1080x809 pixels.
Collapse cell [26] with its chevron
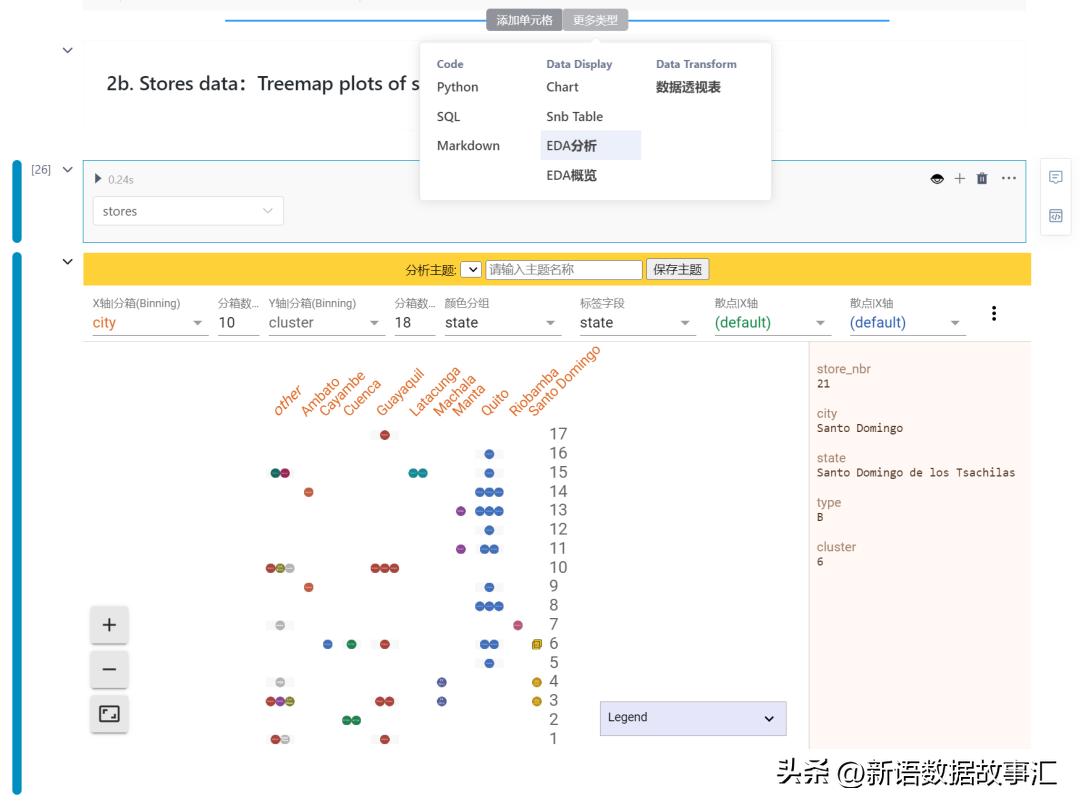67,170
